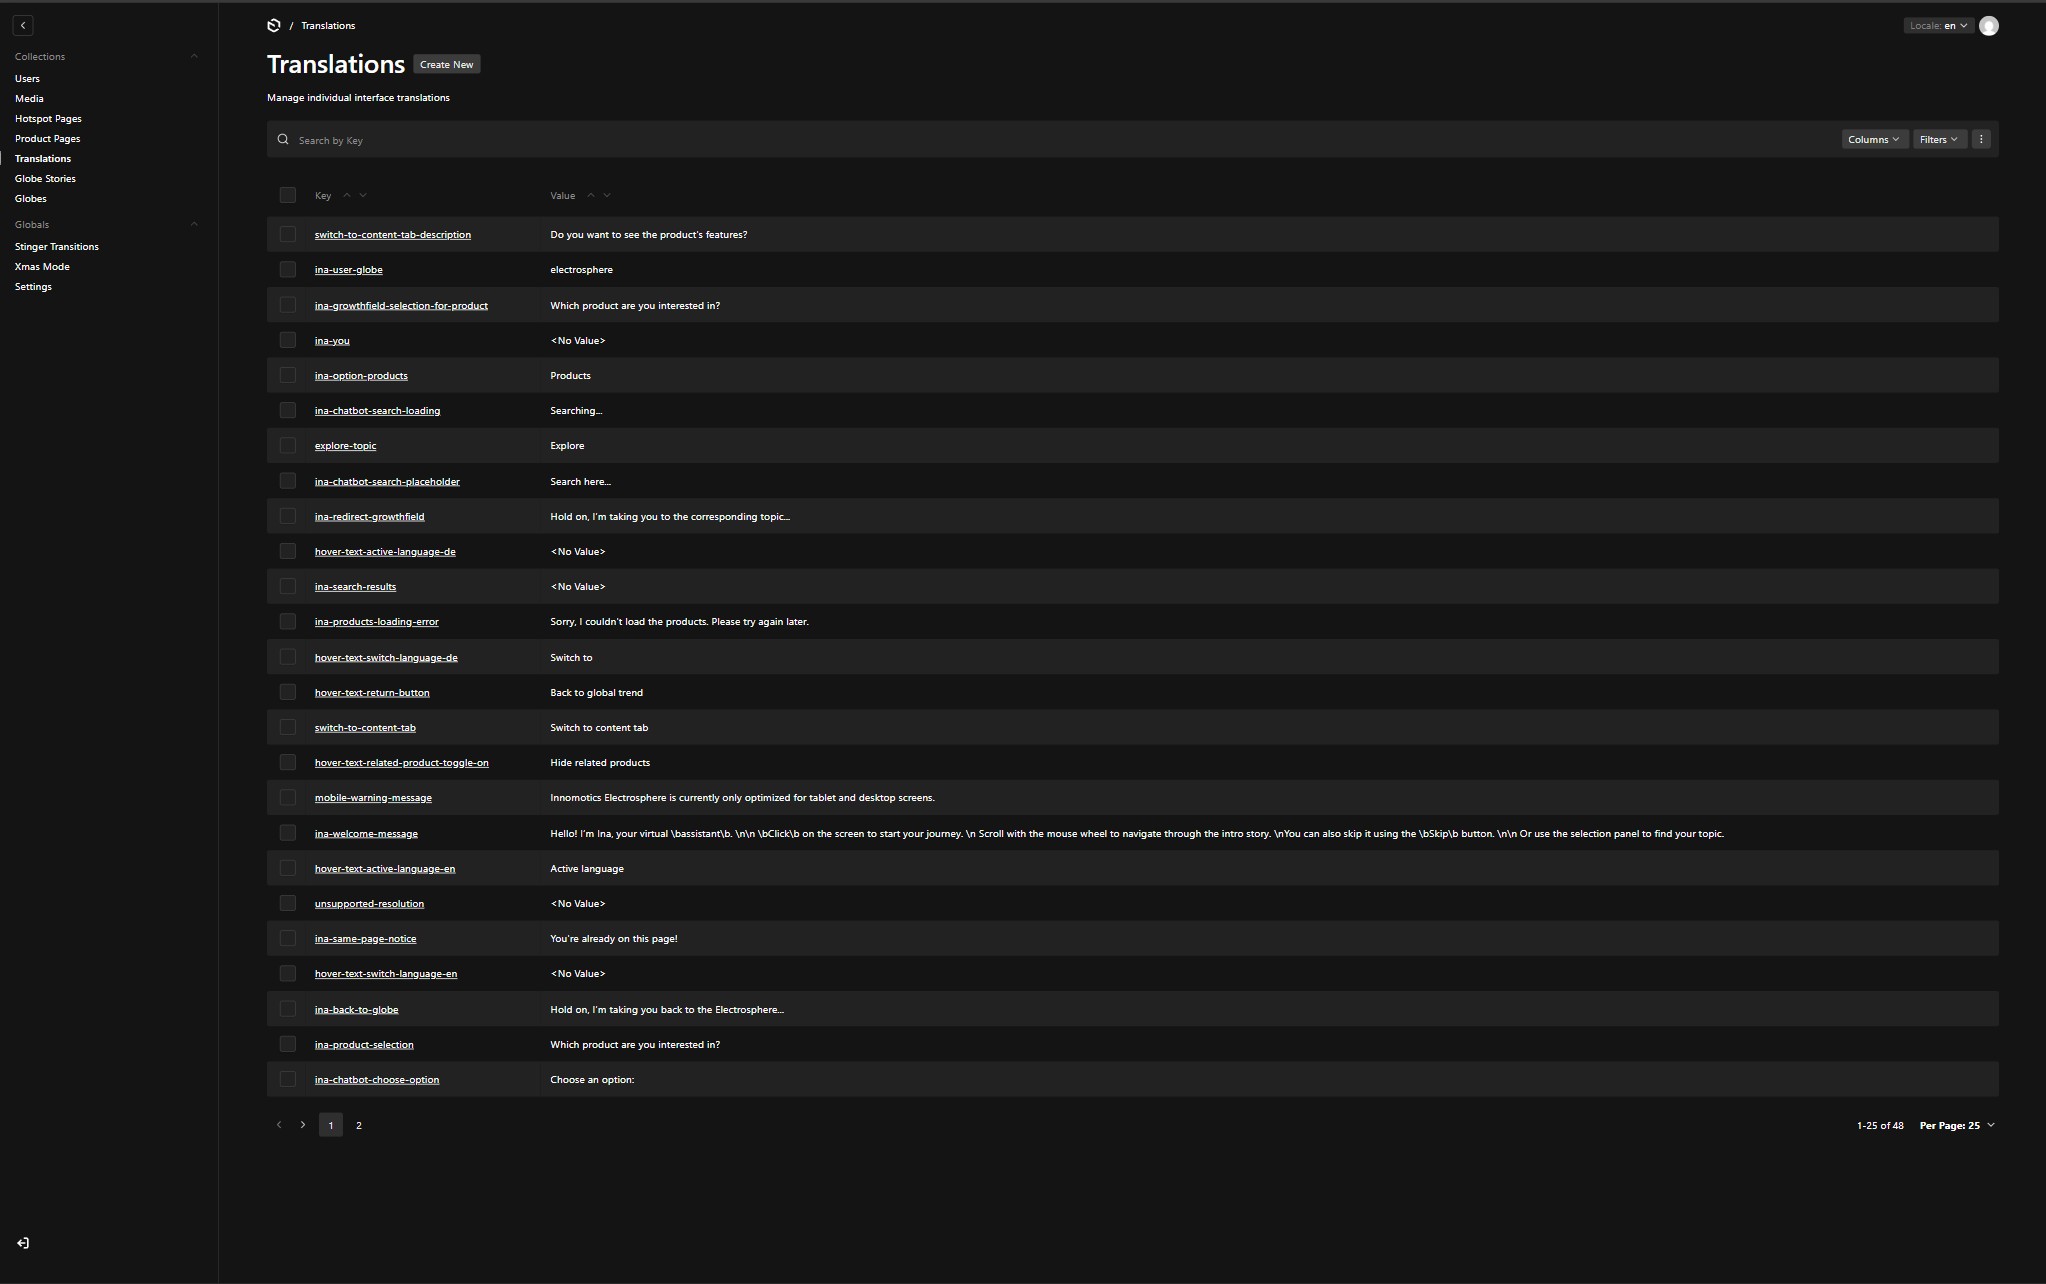Viewport: 2046px width, 1284px height.
Task: Open the Locale dropdown
Action: pos(1938,26)
